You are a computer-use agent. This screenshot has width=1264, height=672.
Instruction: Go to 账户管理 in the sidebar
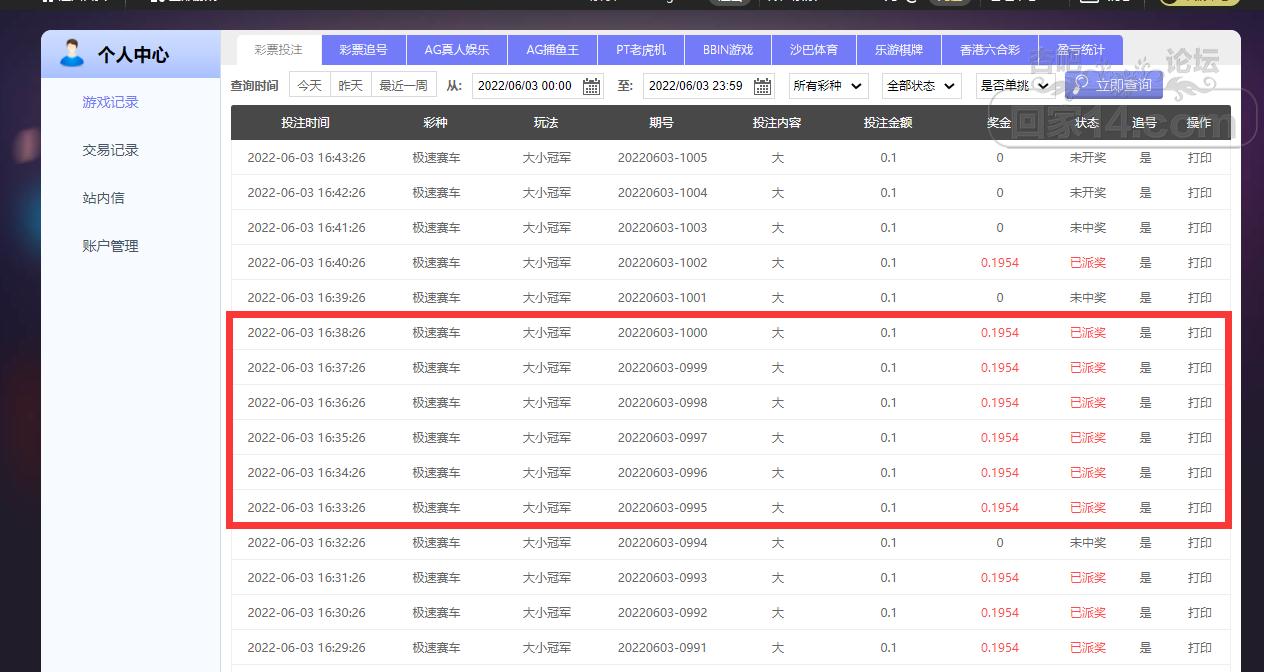point(110,246)
